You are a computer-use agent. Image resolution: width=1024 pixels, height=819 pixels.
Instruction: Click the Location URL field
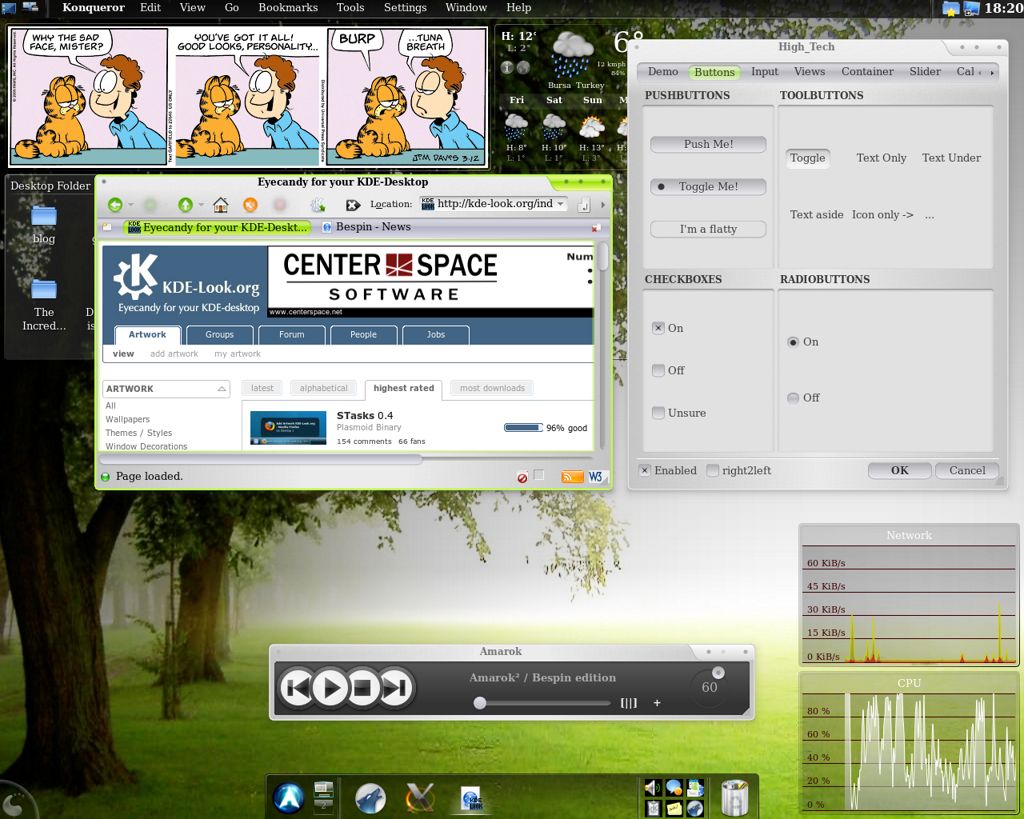point(494,204)
